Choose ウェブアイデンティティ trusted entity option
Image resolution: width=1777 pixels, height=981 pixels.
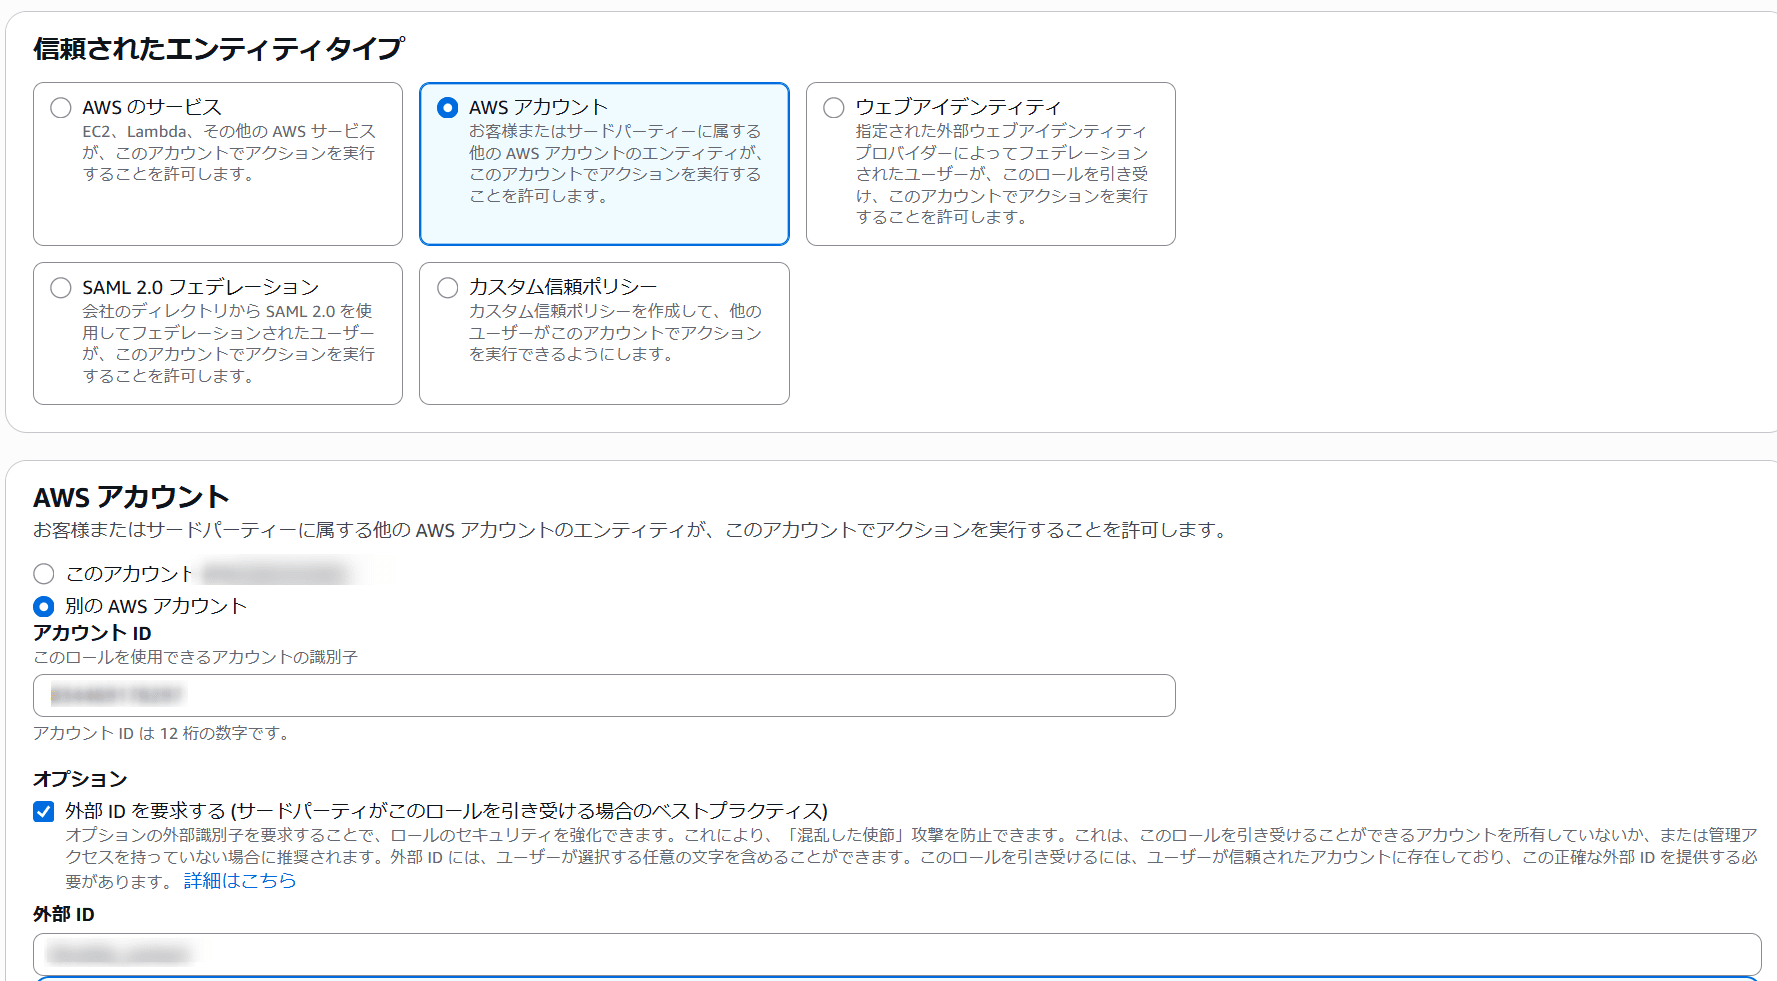click(x=834, y=108)
